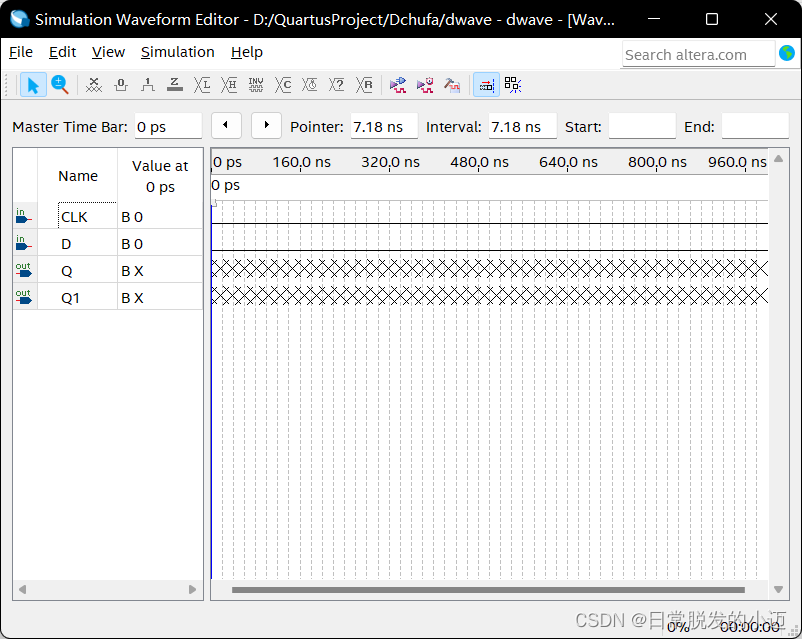The width and height of the screenshot is (802, 639).
Task: Force selected waveform to 0
Action: click(121, 85)
